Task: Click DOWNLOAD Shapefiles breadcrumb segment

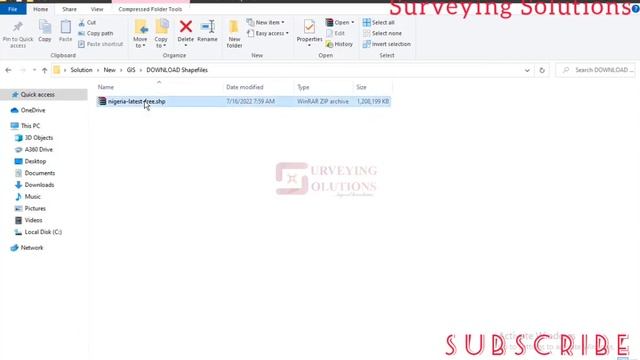Action: [x=177, y=70]
